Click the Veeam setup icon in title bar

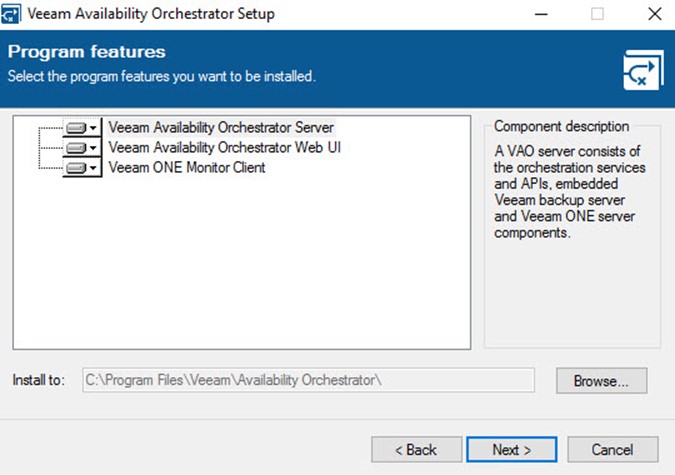[11, 13]
